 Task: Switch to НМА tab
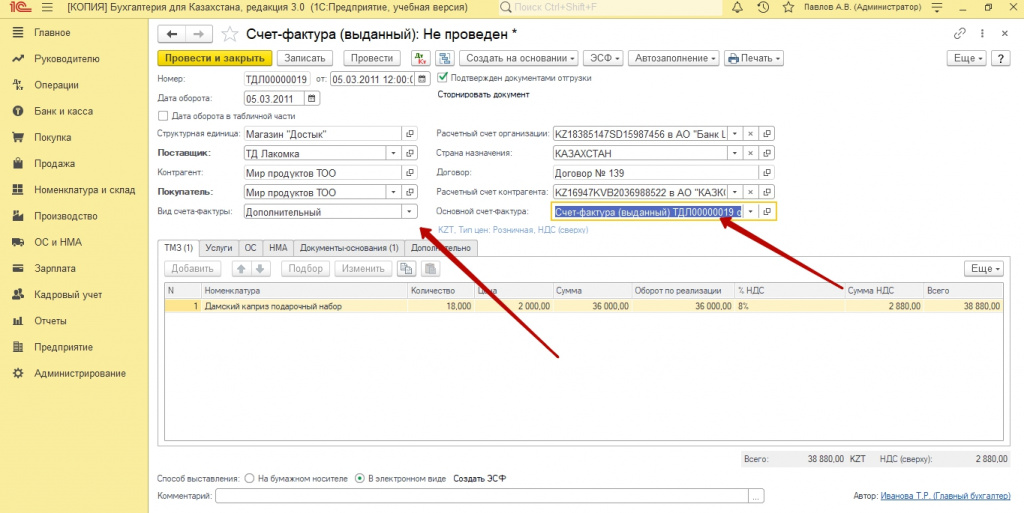pyautogui.click(x=278, y=248)
